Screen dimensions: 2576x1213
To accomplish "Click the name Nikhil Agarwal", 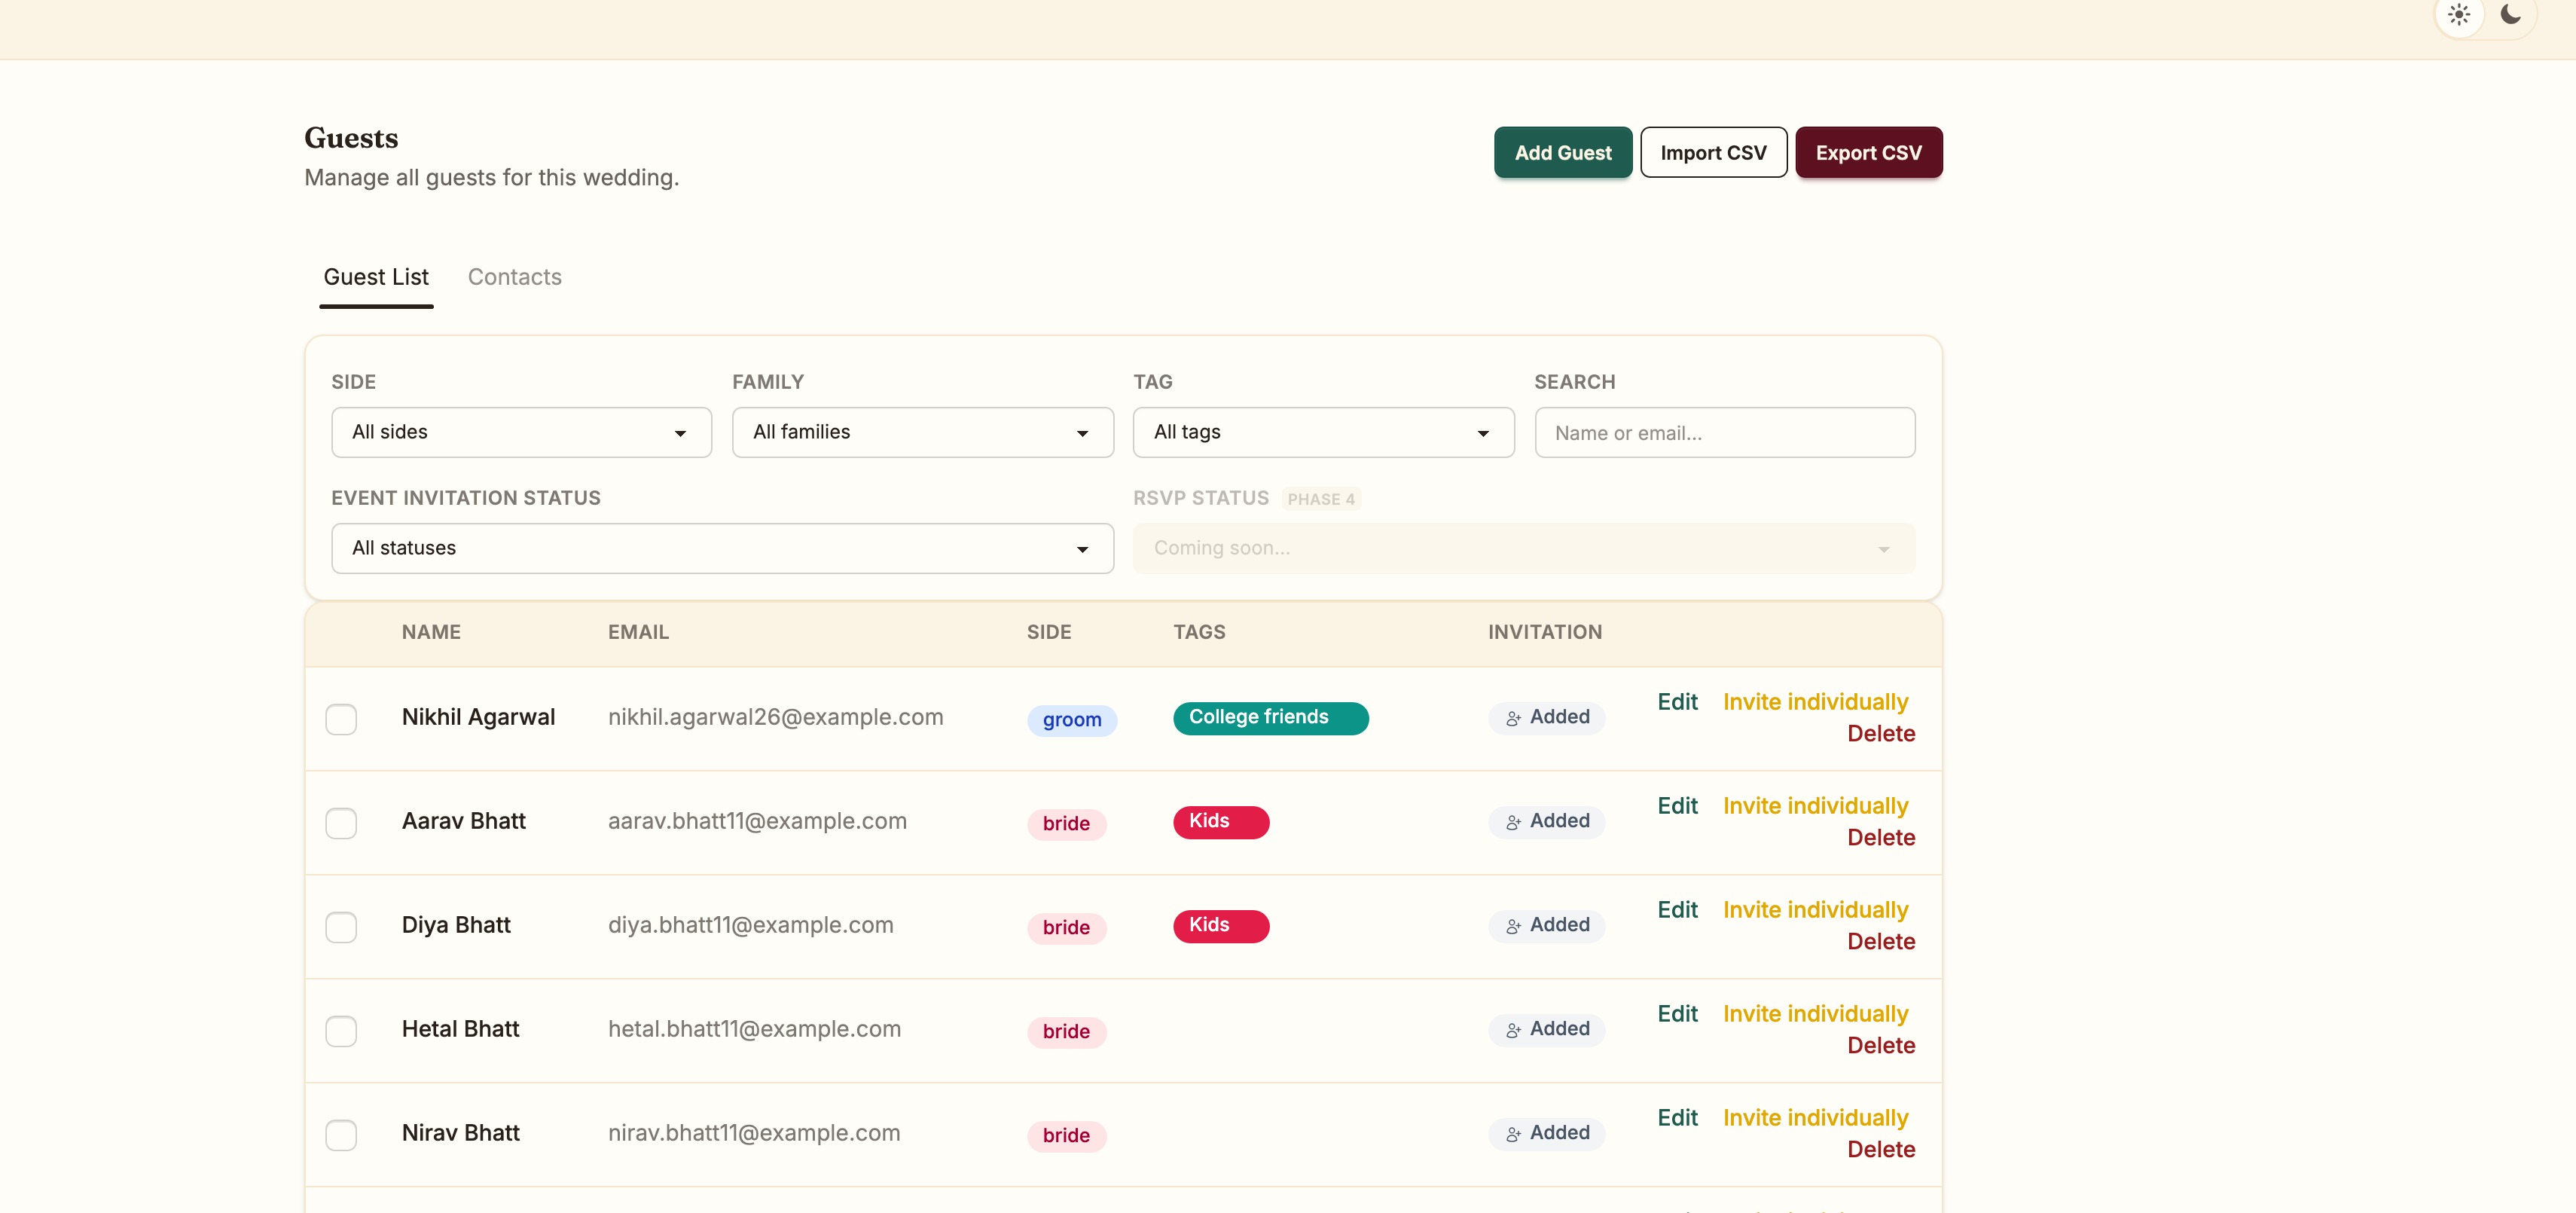I will point(478,717).
